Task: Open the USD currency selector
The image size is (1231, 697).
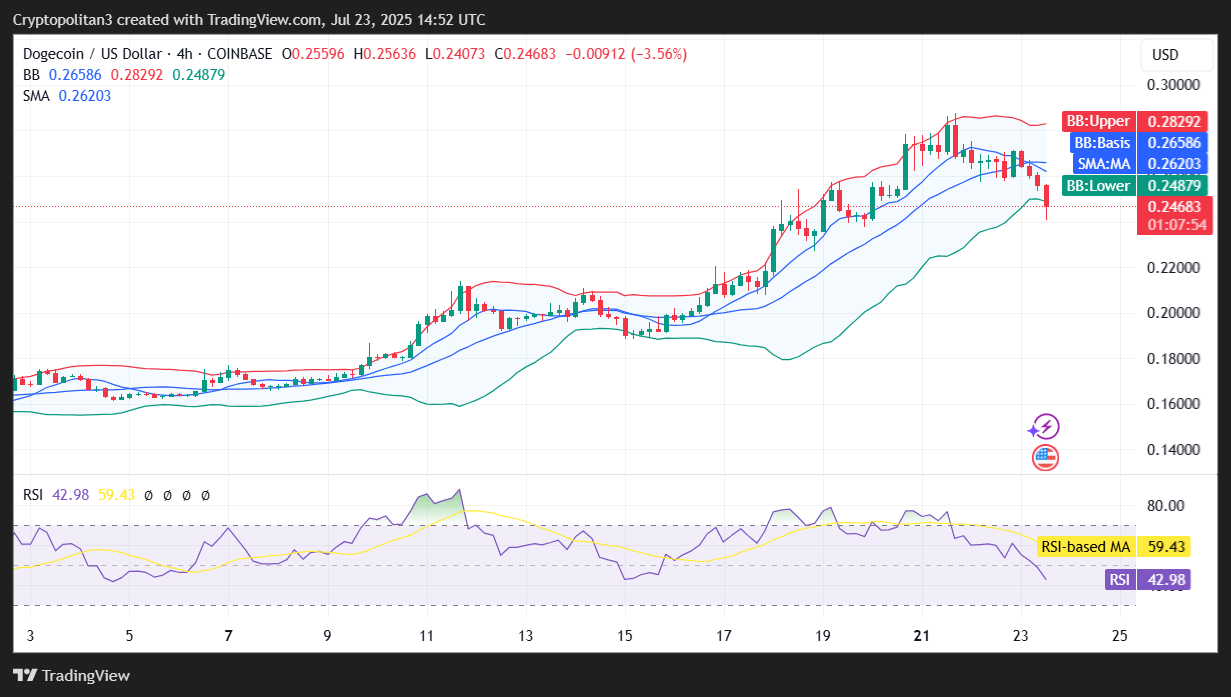Action: click(1165, 55)
